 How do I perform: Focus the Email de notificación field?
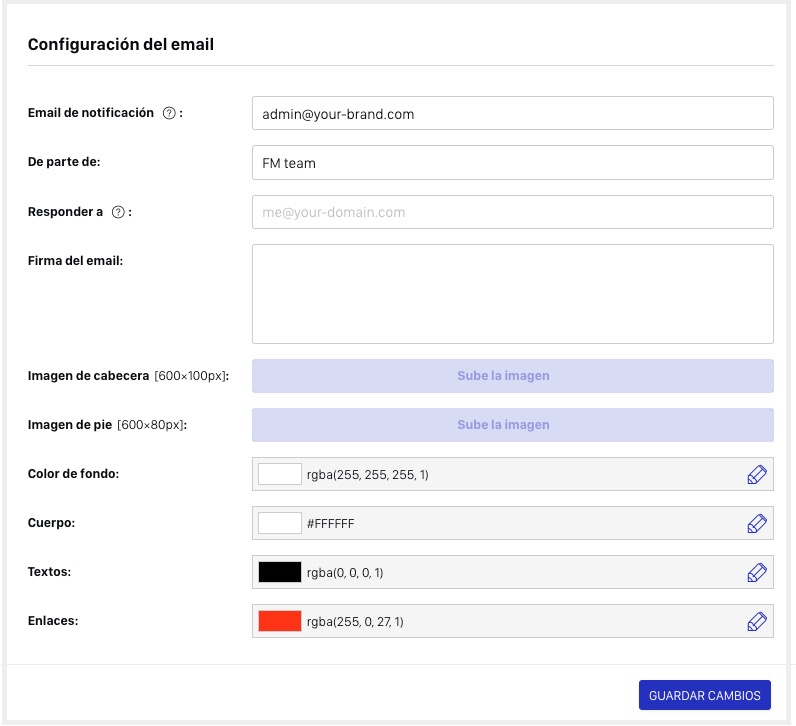512,114
